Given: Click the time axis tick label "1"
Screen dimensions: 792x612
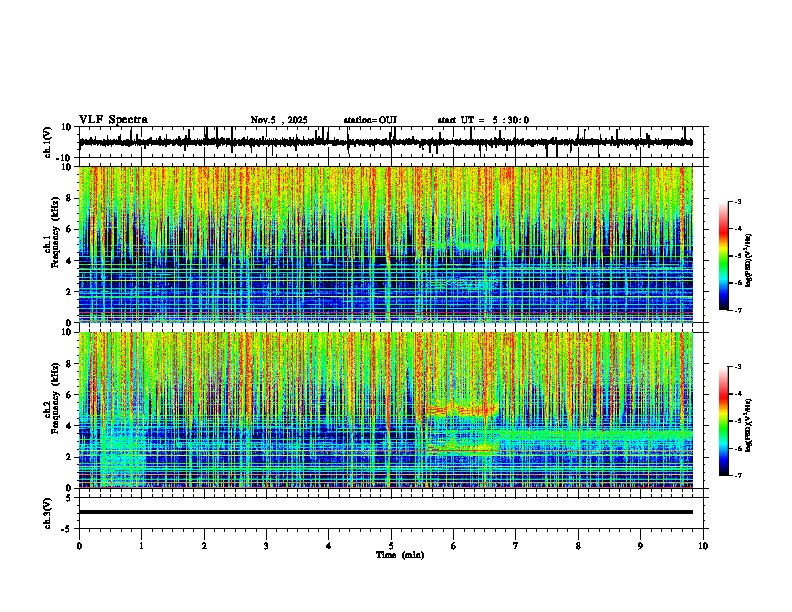Looking at the screenshot, I should [x=141, y=546].
